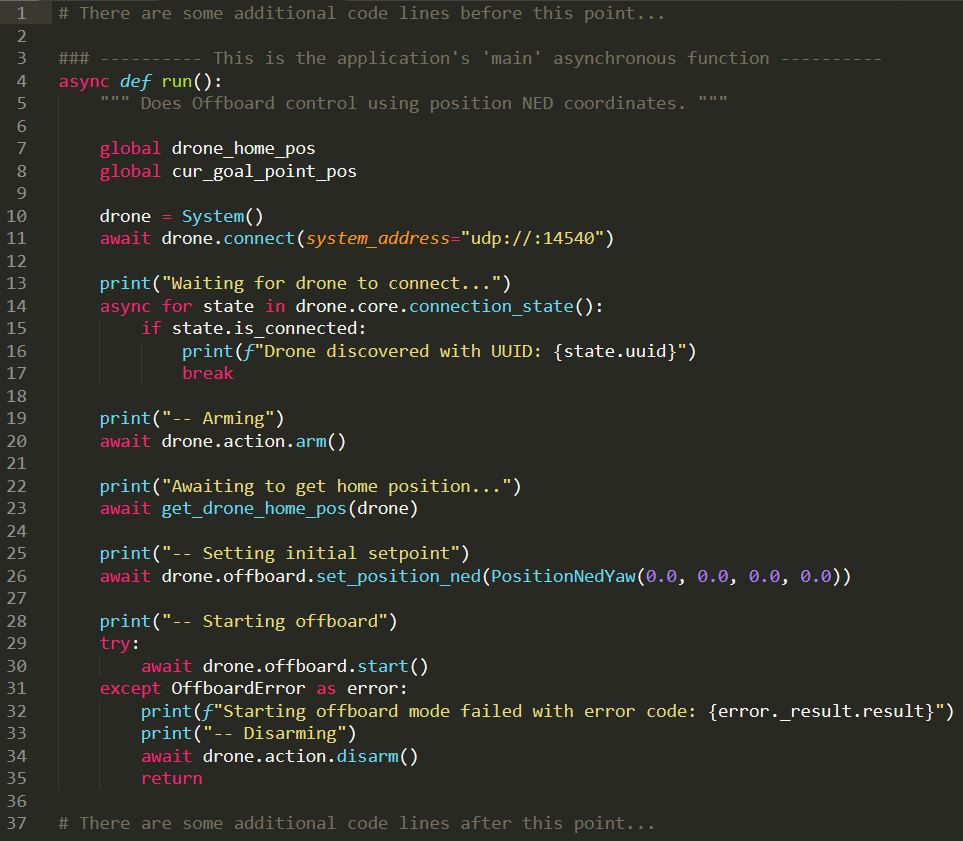Click "-- Setting initial setpoint" string

[x=311, y=553]
